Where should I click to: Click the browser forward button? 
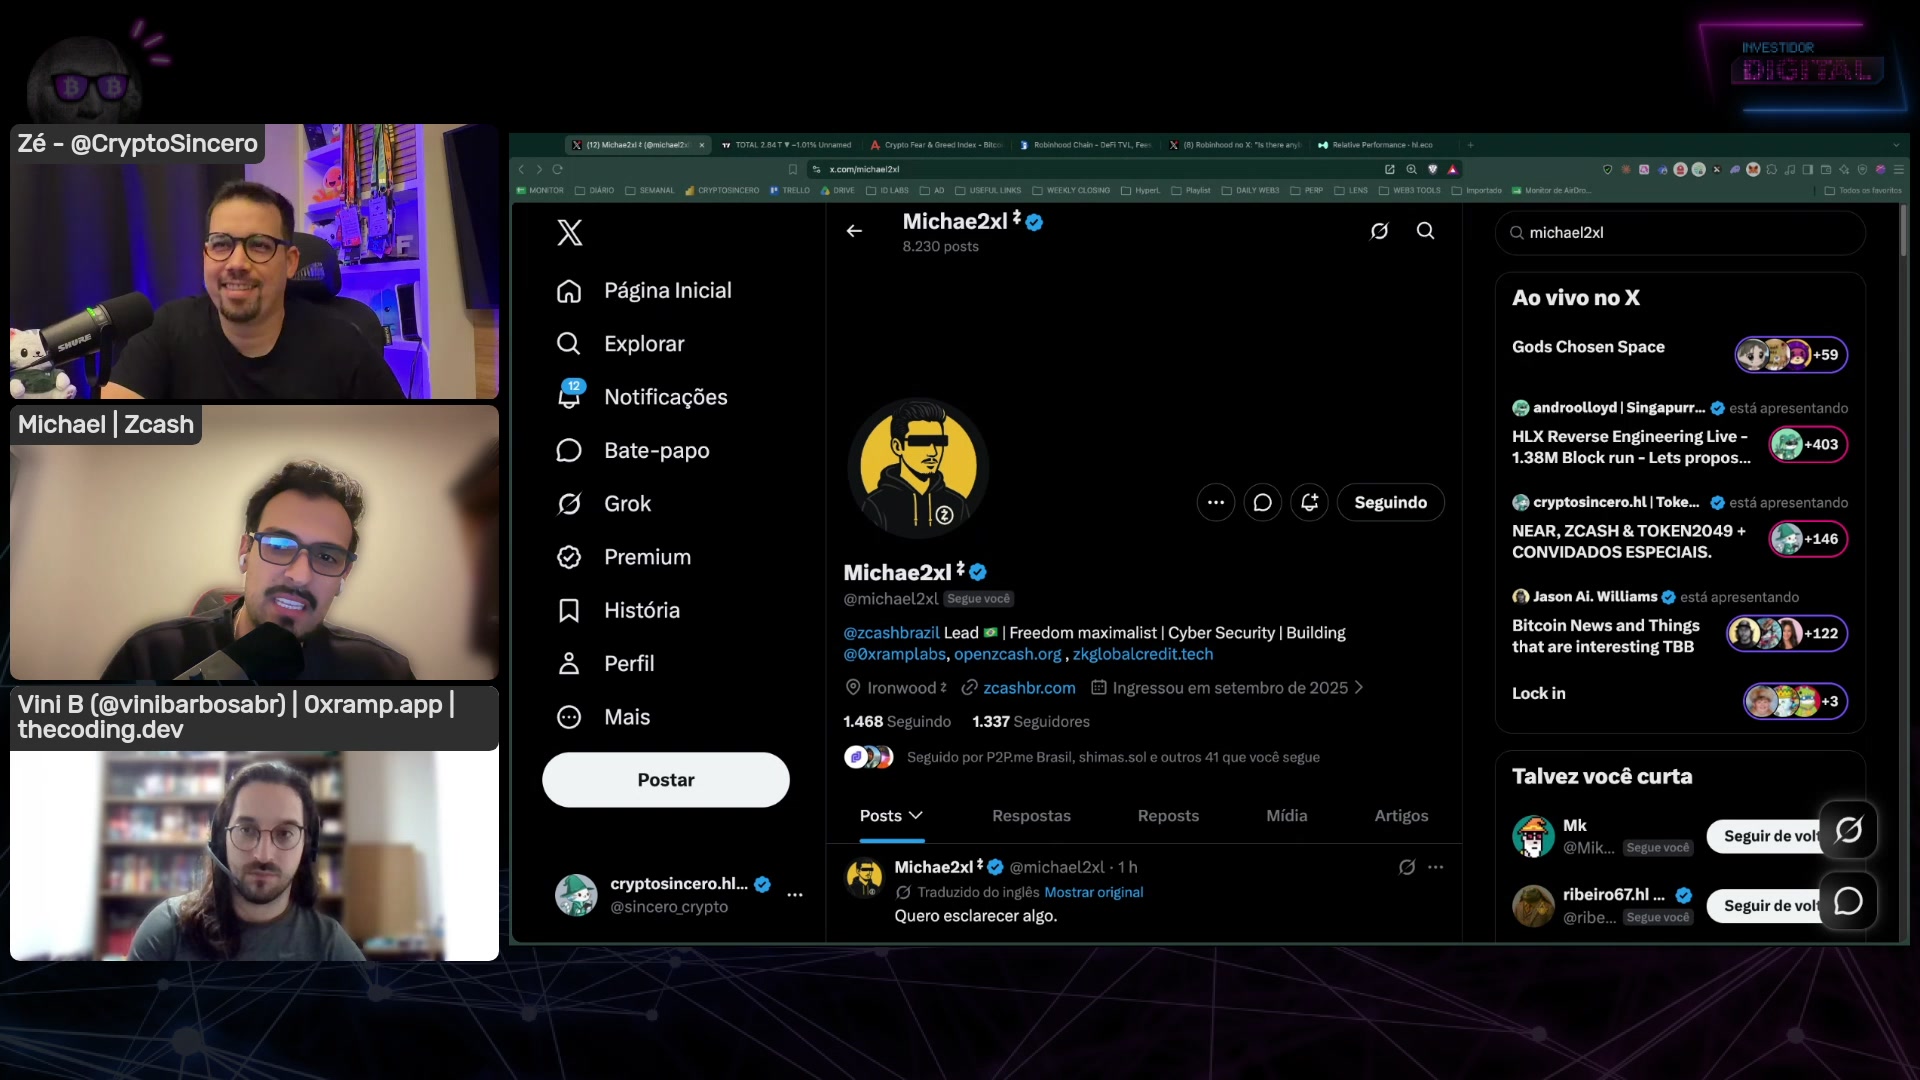point(539,170)
